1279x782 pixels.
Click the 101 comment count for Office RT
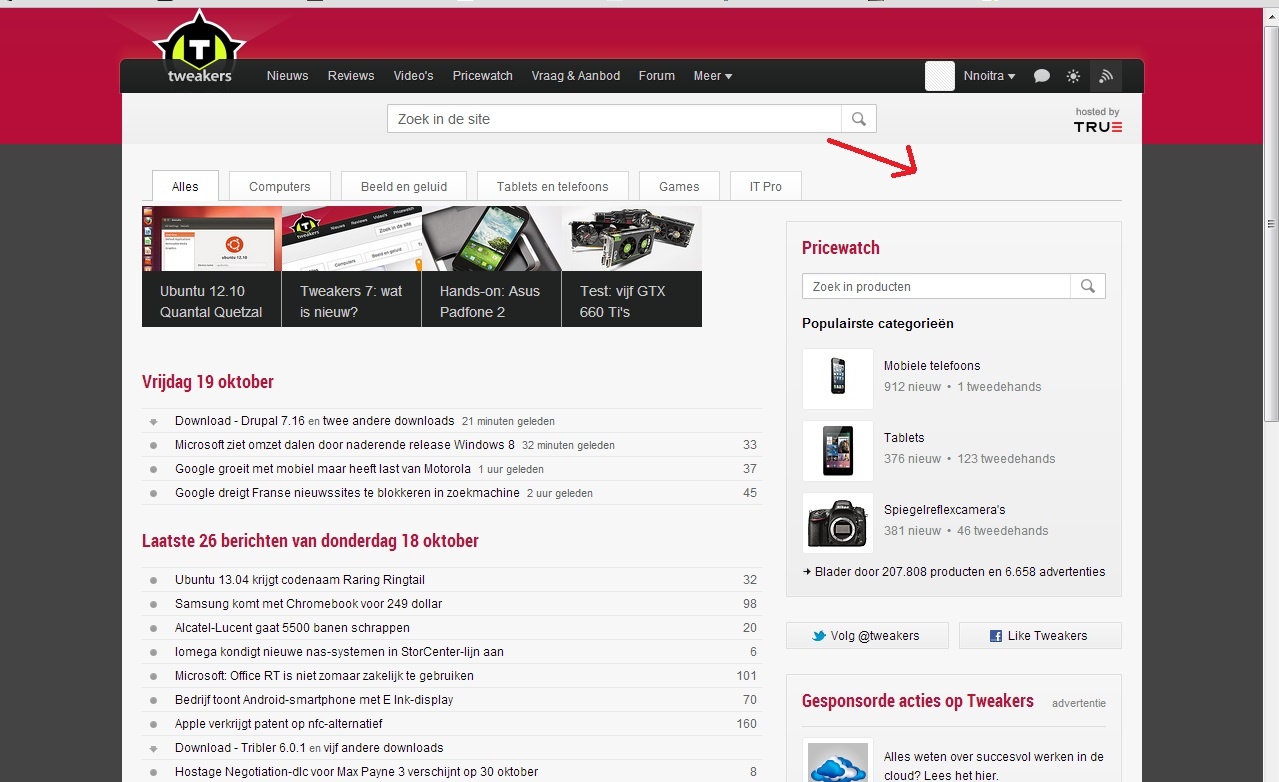tap(746, 676)
